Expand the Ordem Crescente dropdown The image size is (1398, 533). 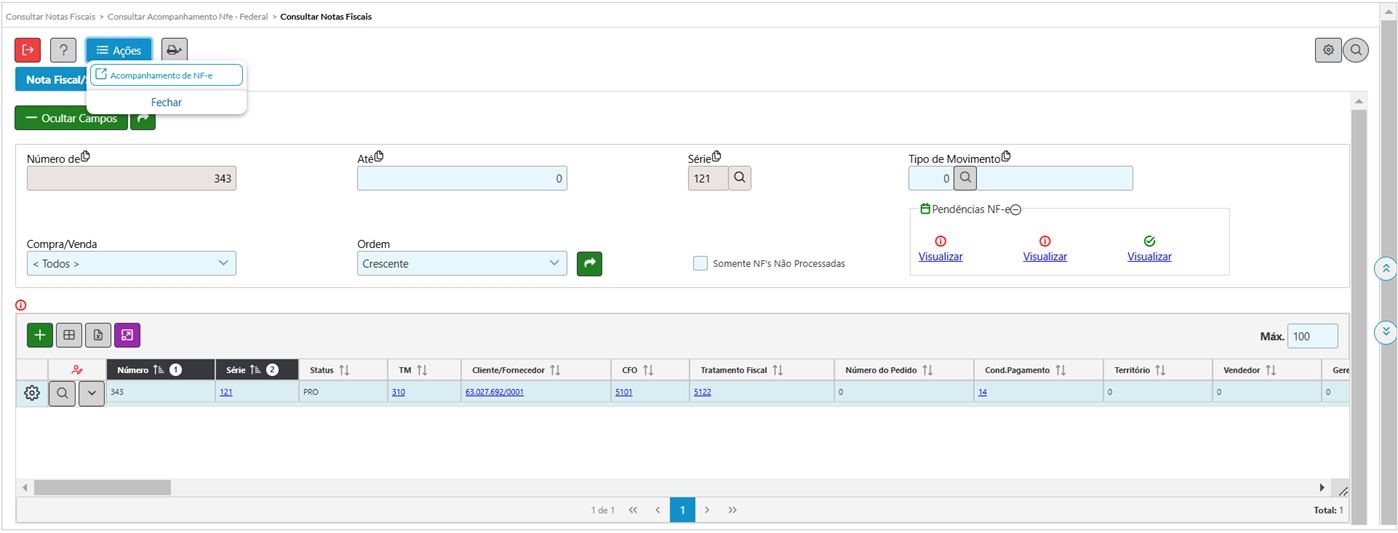point(461,264)
